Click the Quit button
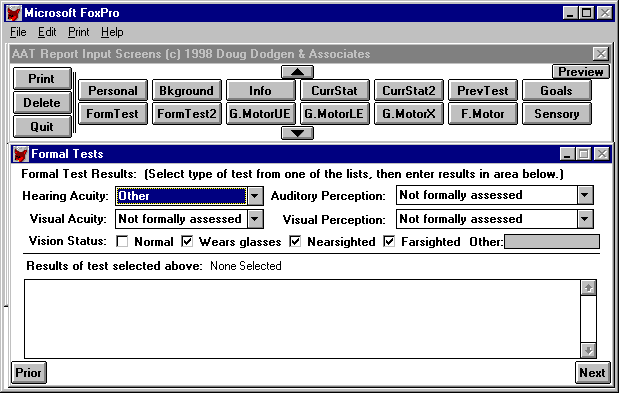The height and width of the screenshot is (393, 619). [42, 127]
